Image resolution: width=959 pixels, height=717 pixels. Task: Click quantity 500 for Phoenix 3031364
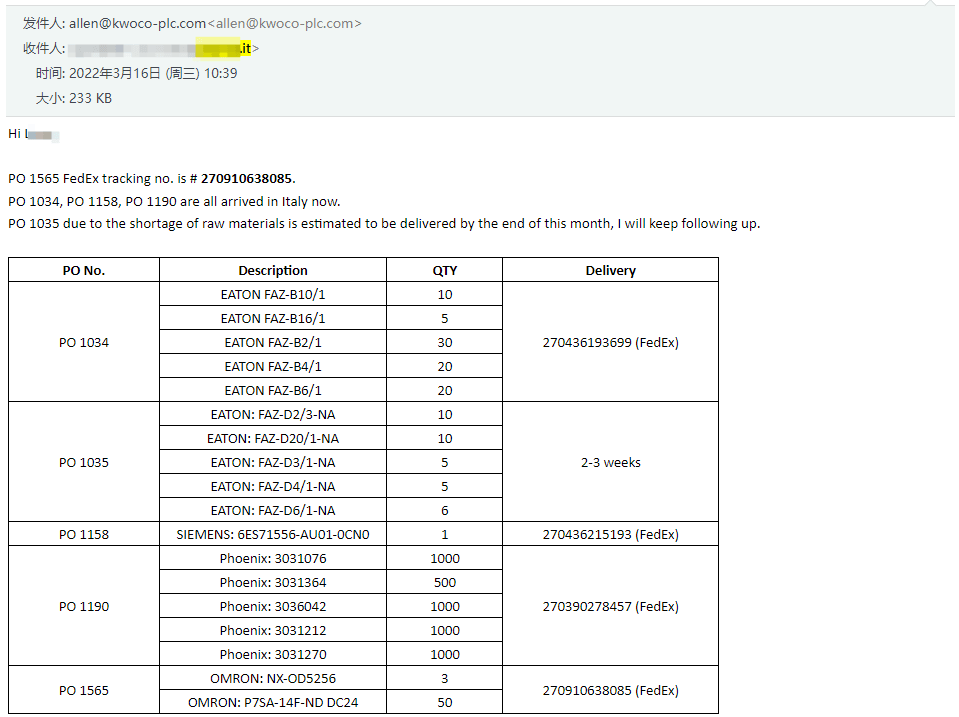coord(445,582)
